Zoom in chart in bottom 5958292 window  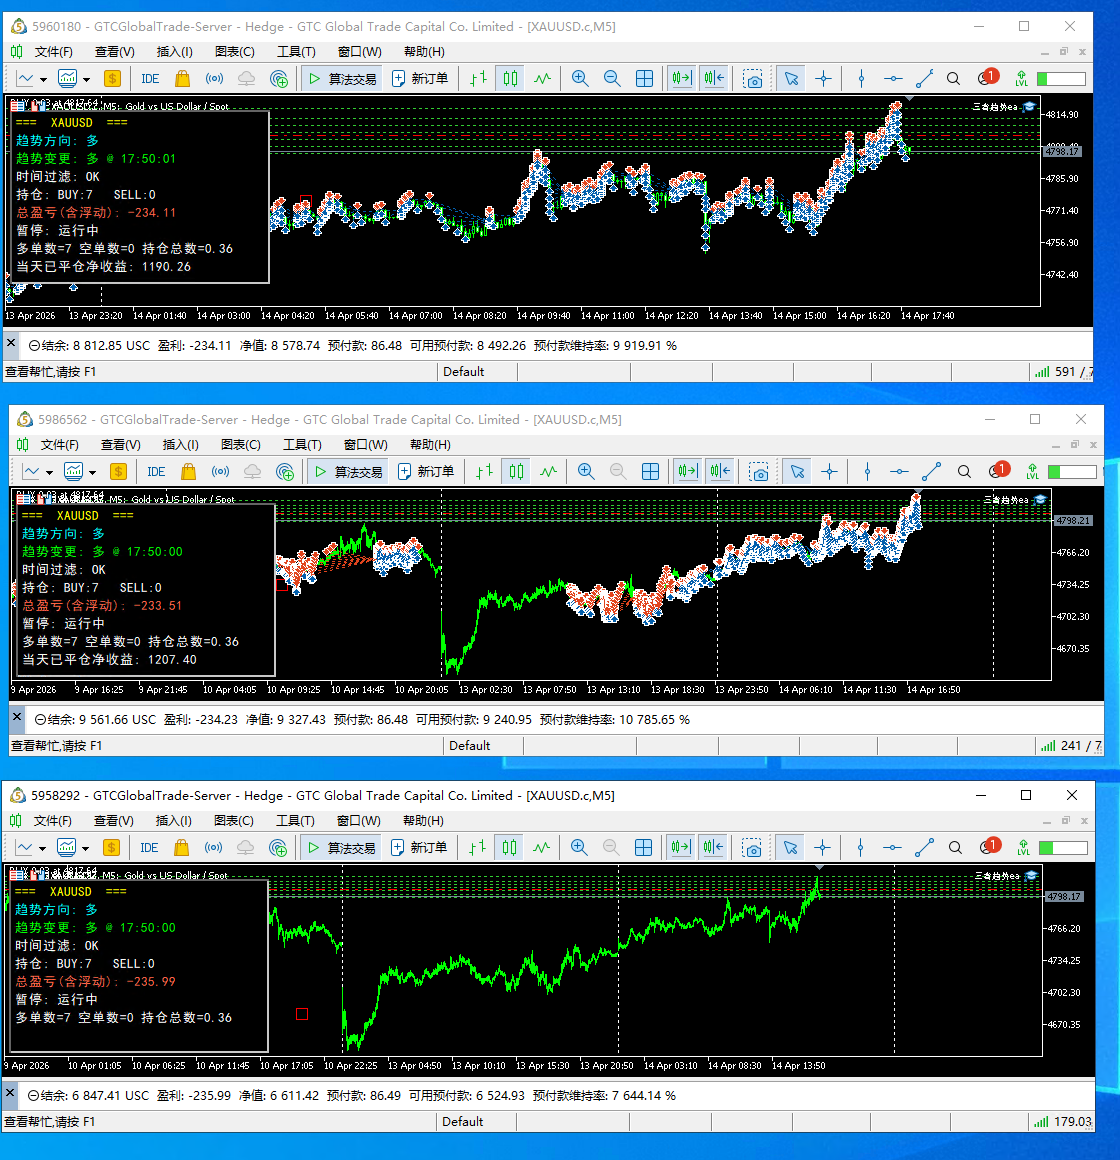(x=578, y=848)
